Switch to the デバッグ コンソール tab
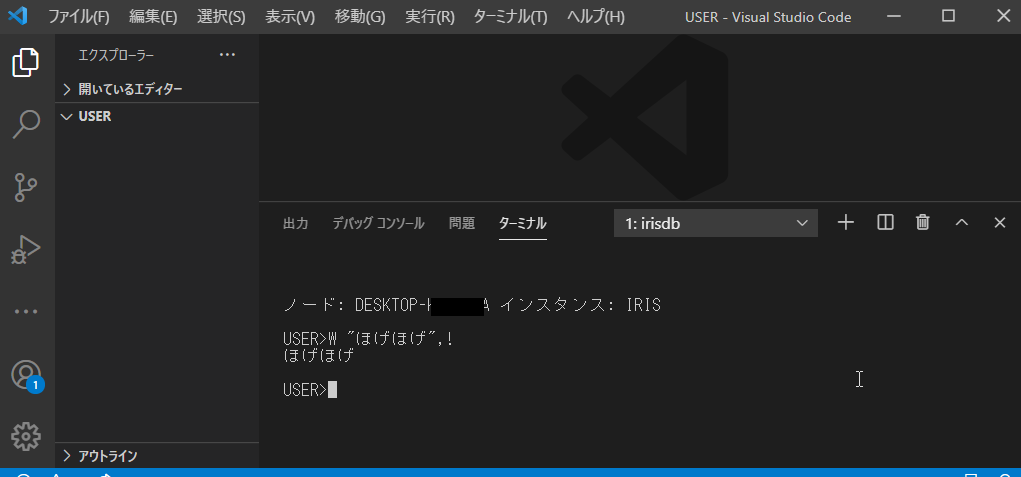Viewport: 1021px width, 477px height. tap(378, 223)
